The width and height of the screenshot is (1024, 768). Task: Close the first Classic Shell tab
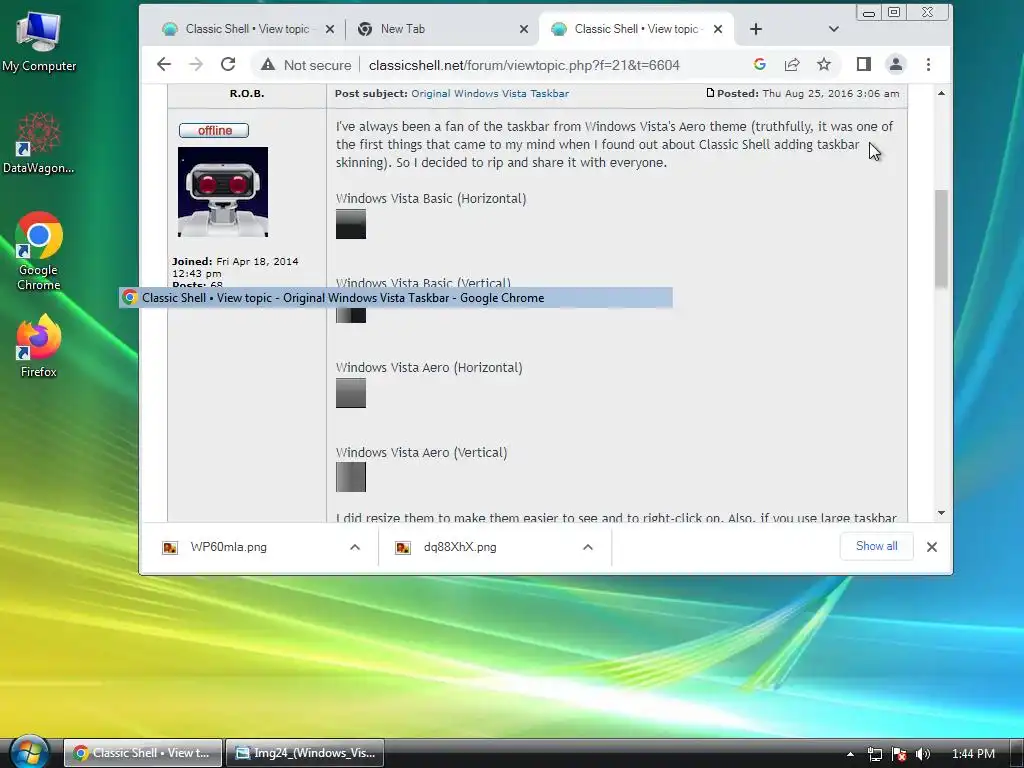[330, 29]
